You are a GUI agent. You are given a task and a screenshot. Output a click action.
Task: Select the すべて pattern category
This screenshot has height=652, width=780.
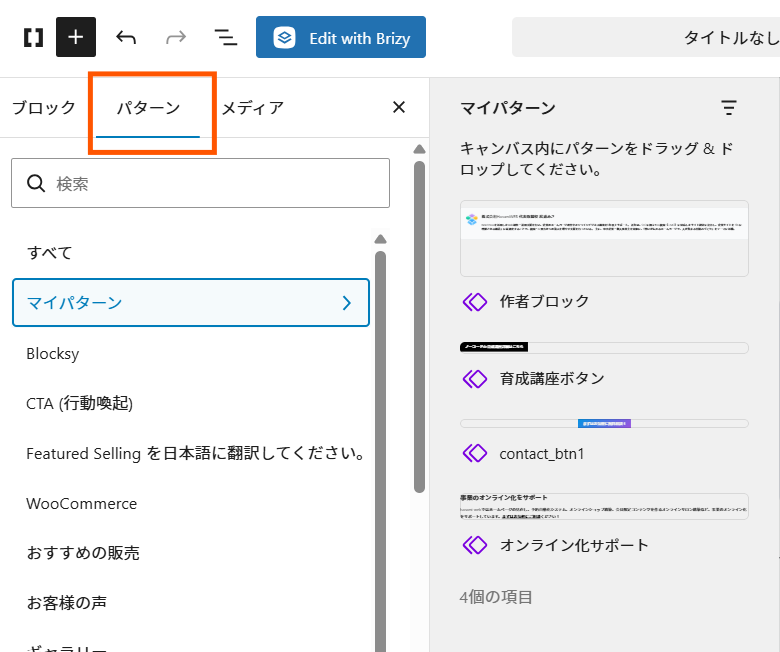point(50,252)
